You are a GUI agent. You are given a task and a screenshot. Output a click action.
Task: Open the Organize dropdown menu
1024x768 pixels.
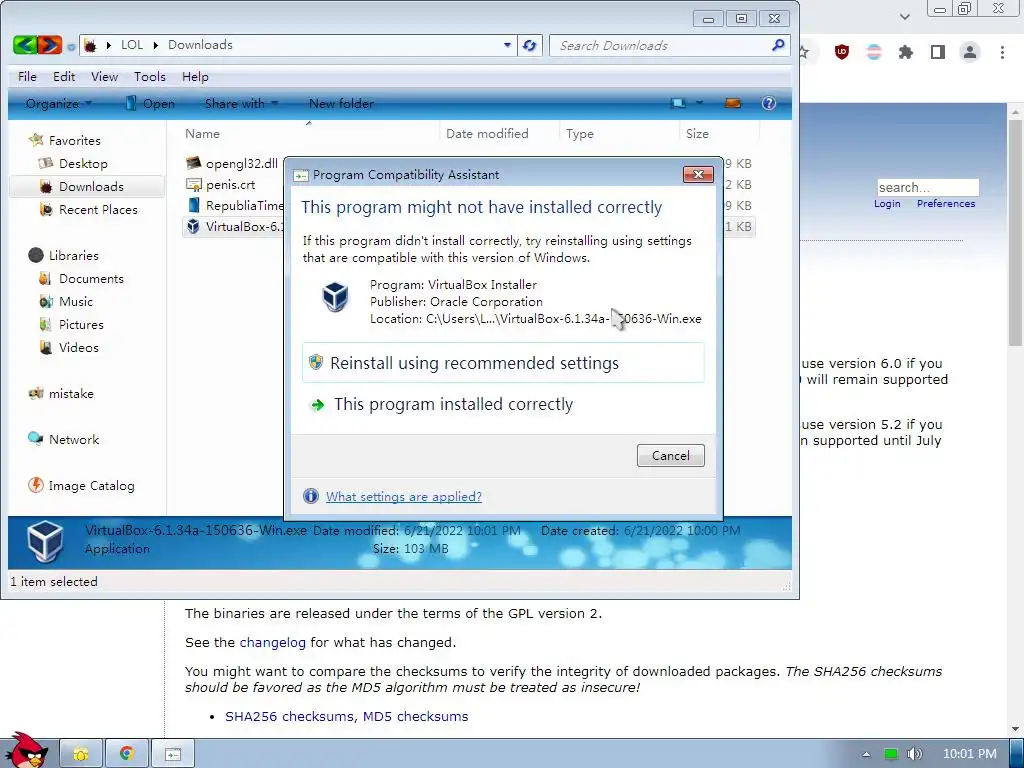point(59,103)
